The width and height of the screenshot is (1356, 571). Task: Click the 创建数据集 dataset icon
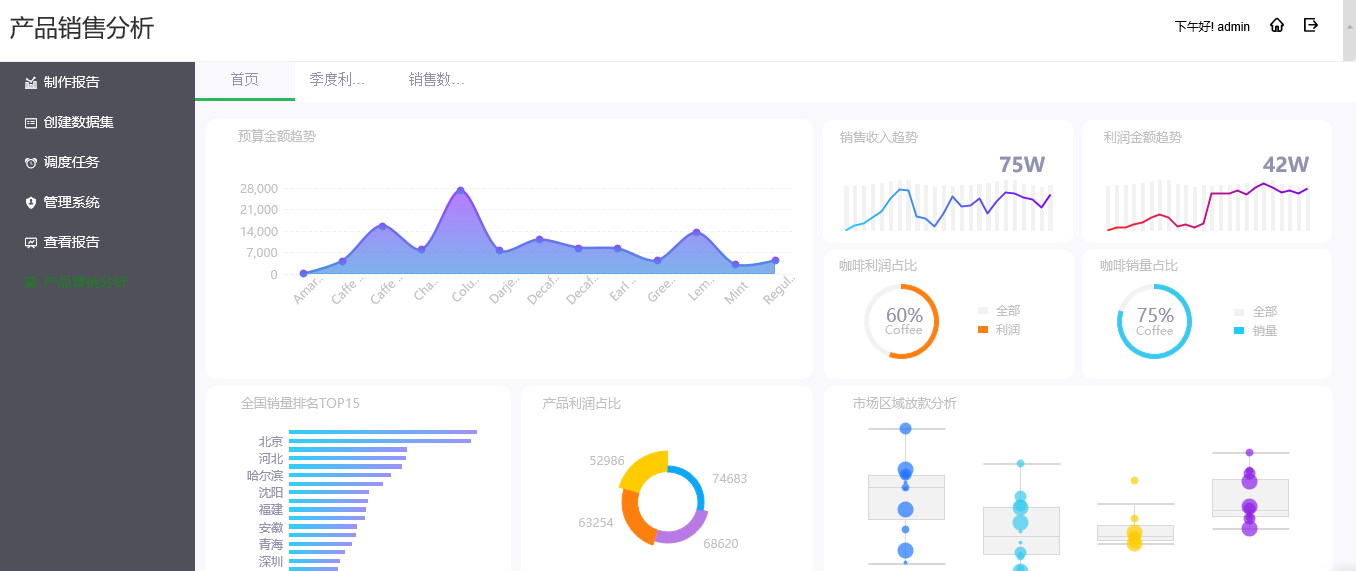pyautogui.click(x=31, y=122)
